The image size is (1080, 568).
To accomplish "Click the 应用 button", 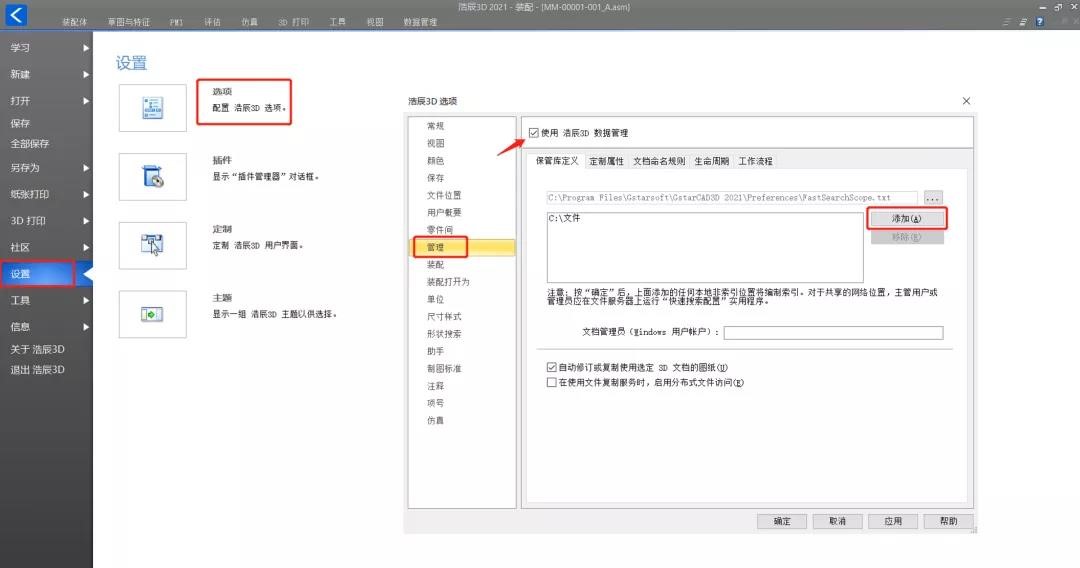I will pyautogui.click(x=893, y=521).
